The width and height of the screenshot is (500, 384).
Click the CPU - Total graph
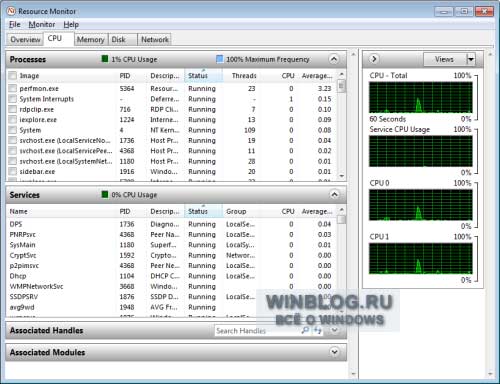(421, 97)
